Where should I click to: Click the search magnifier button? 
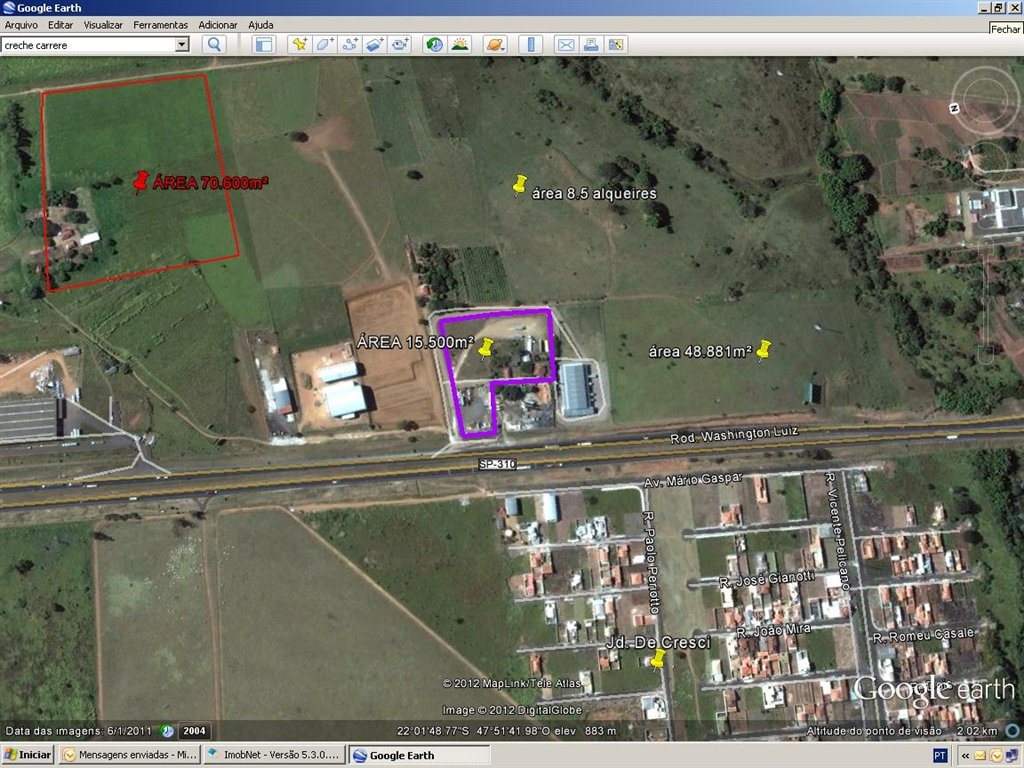pos(214,44)
